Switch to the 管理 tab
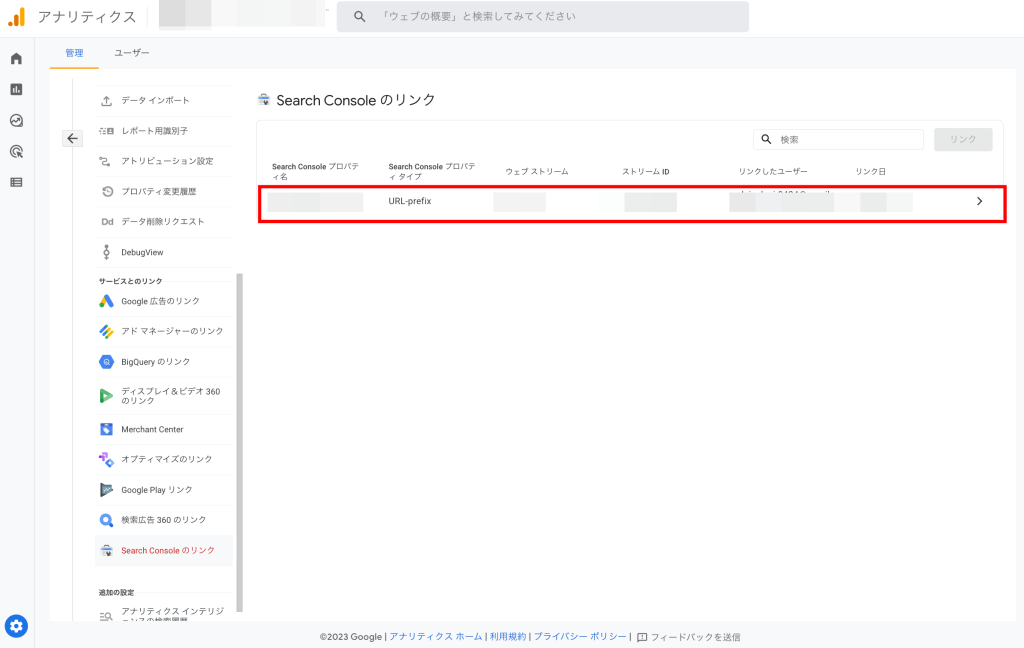 click(x=74, y=53)
